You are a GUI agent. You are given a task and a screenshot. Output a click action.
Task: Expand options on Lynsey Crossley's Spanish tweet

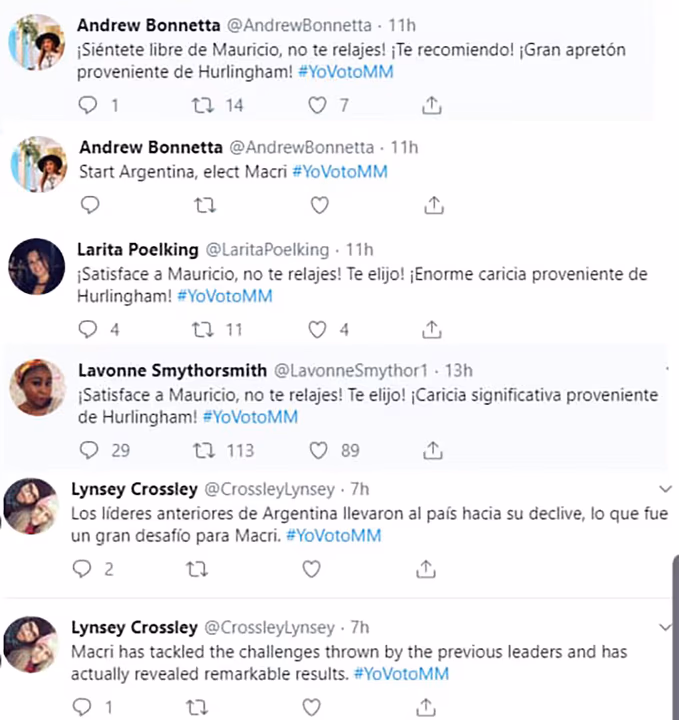665,489
